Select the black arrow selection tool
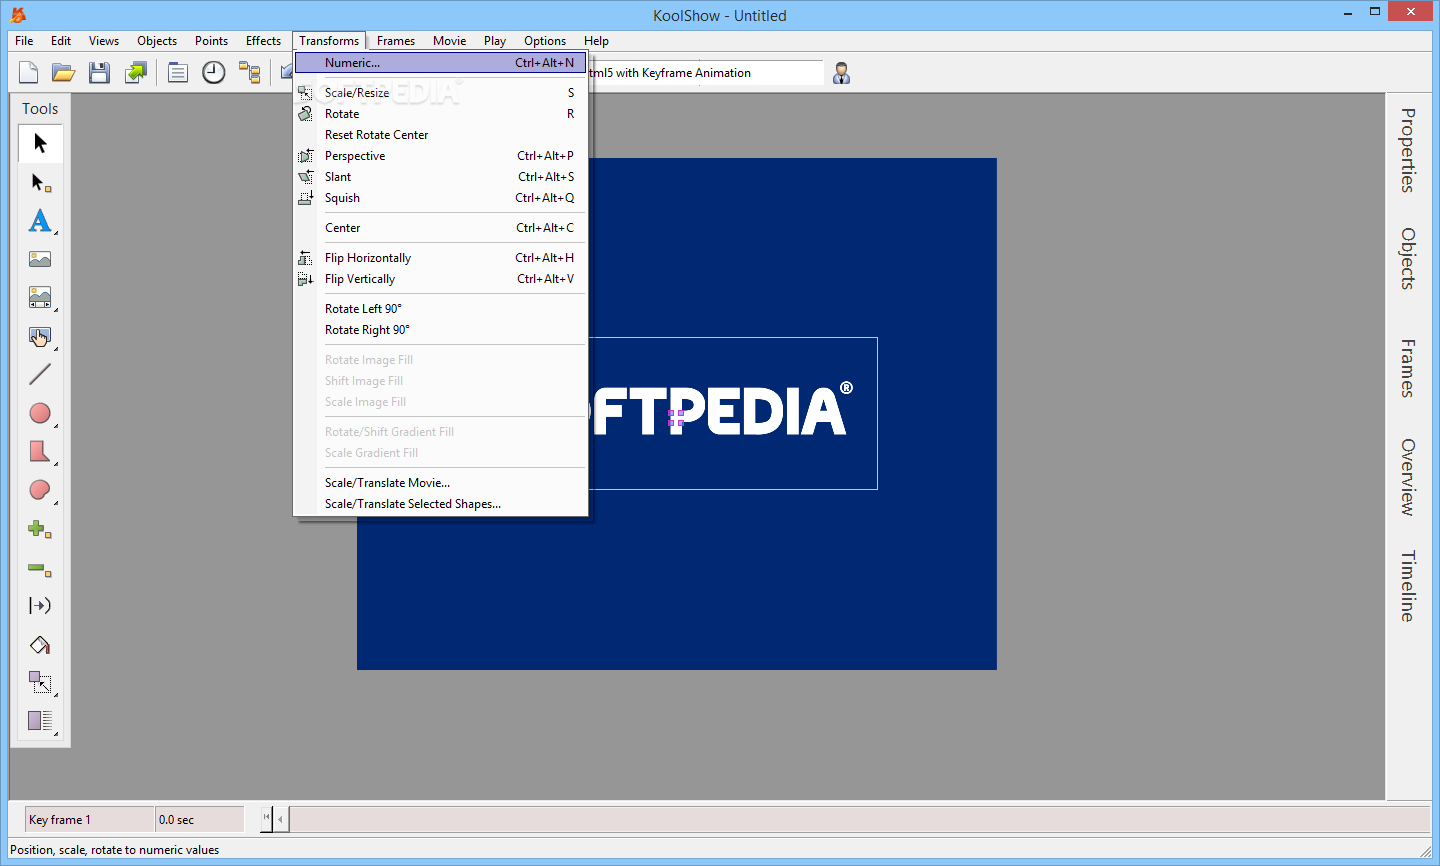This screenshot has height=866, width=1440. click(x=40, y=143)
